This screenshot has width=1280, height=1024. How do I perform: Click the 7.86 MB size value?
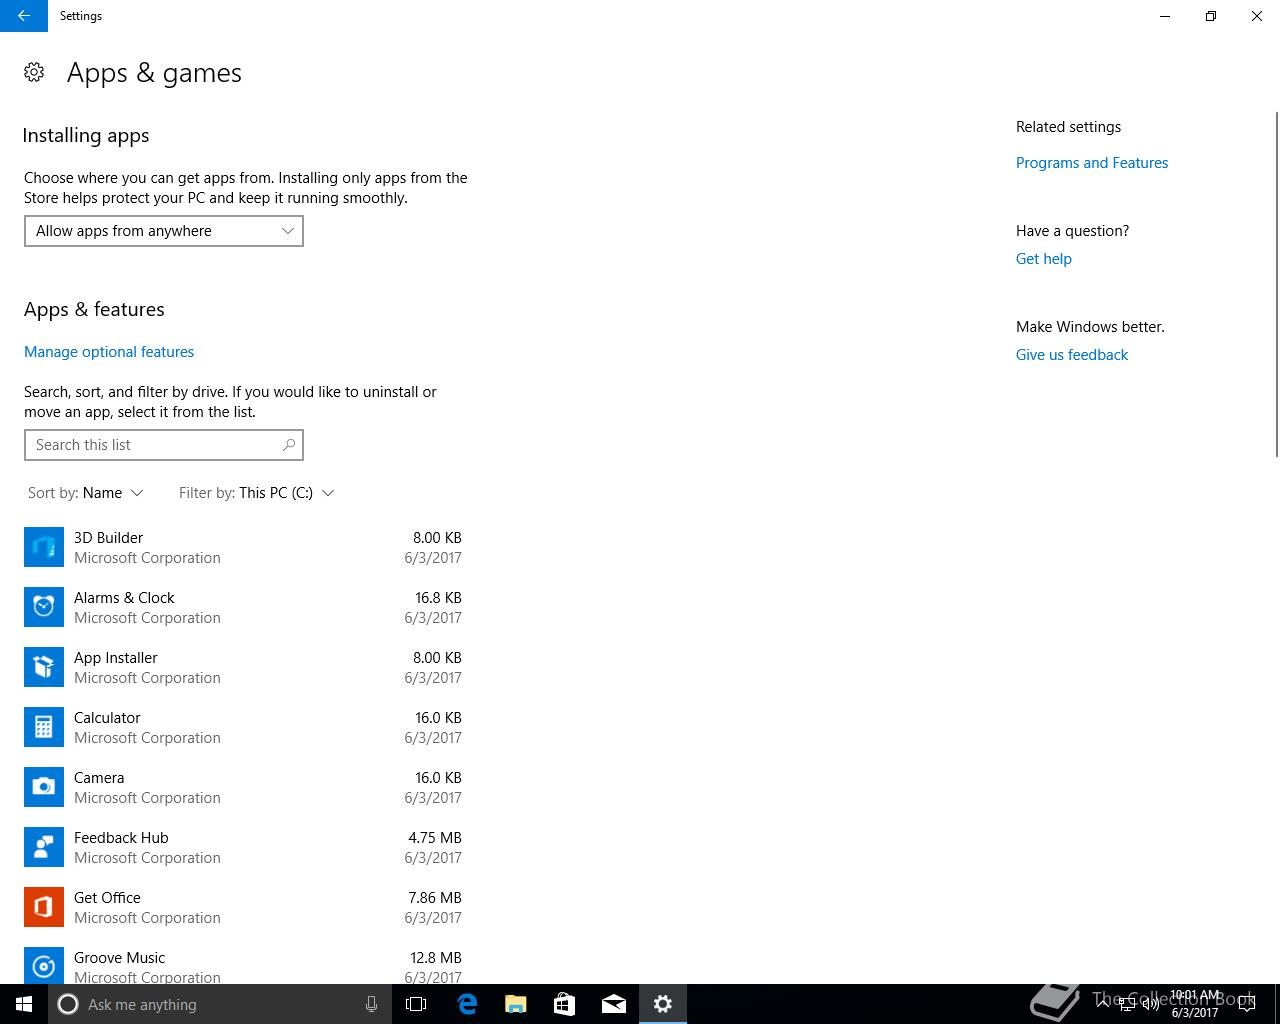click(435, 898)
